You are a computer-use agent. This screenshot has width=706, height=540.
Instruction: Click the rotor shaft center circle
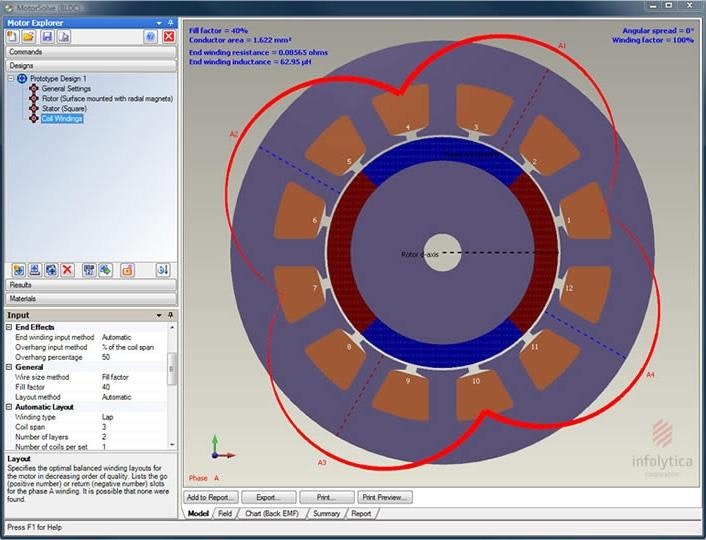[x=442, y=253]
